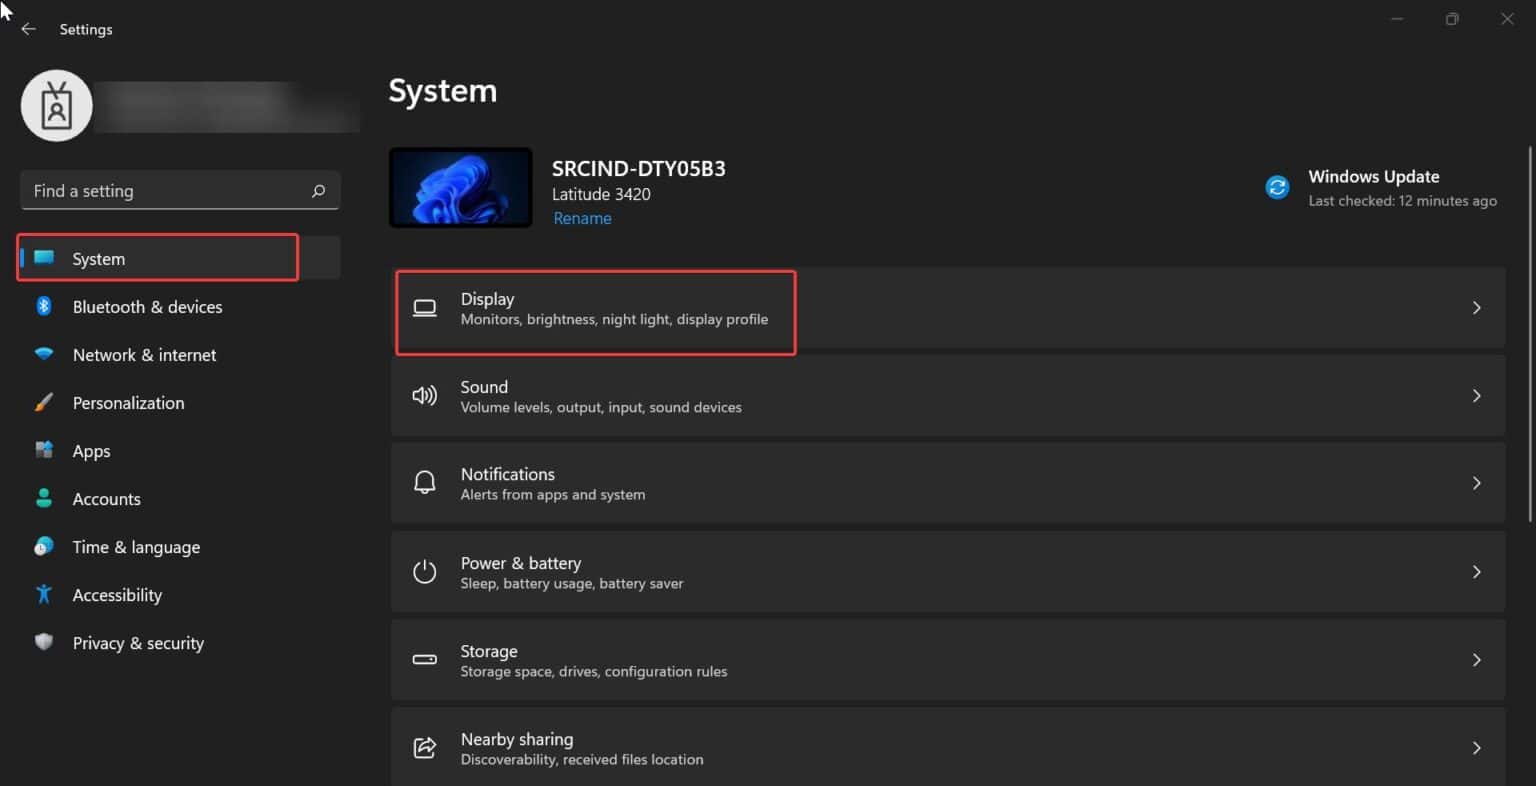Click the Privacy & security shield icon
The height and width of the screenshot is (786, 1536).
[x=43, y=642]
